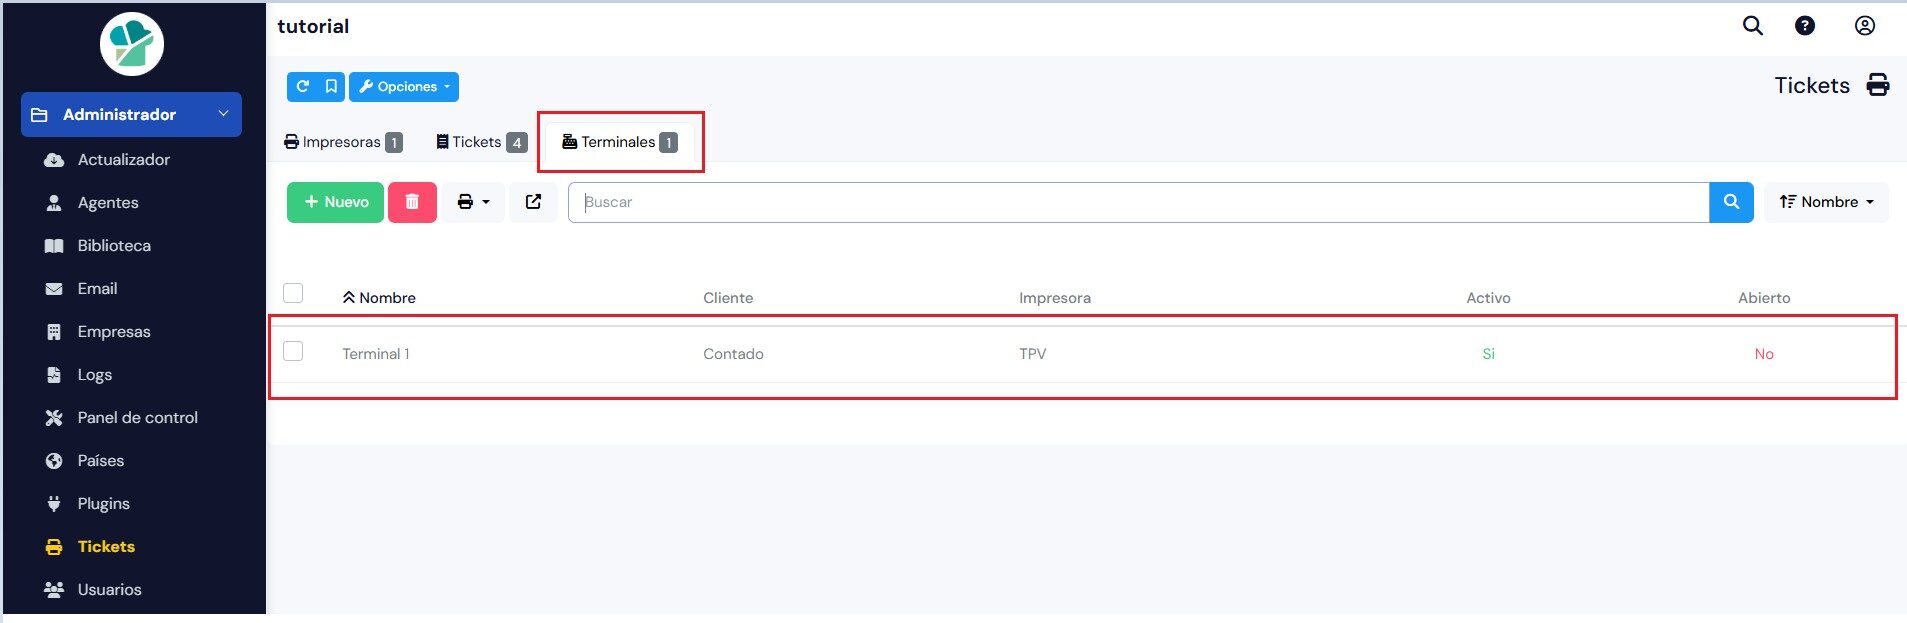Open the user account profile icon
The height and width of the screenshot is (623, 1907).
coord(1864,26)
